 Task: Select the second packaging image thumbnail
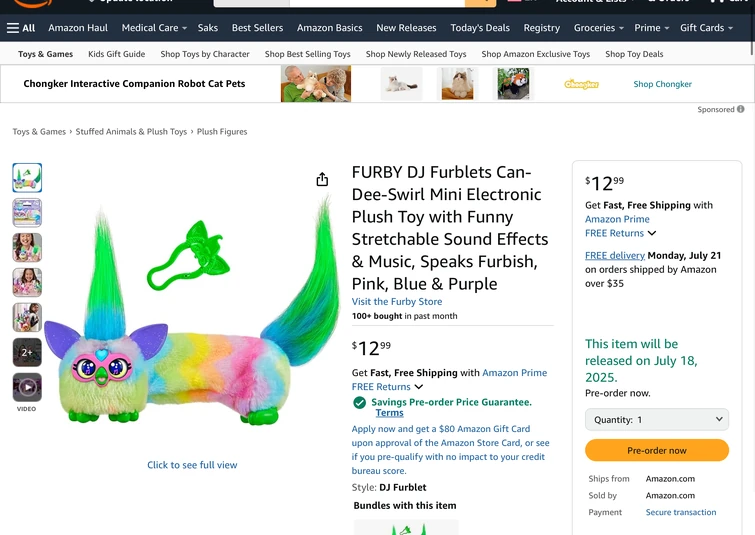pos(27,213)
